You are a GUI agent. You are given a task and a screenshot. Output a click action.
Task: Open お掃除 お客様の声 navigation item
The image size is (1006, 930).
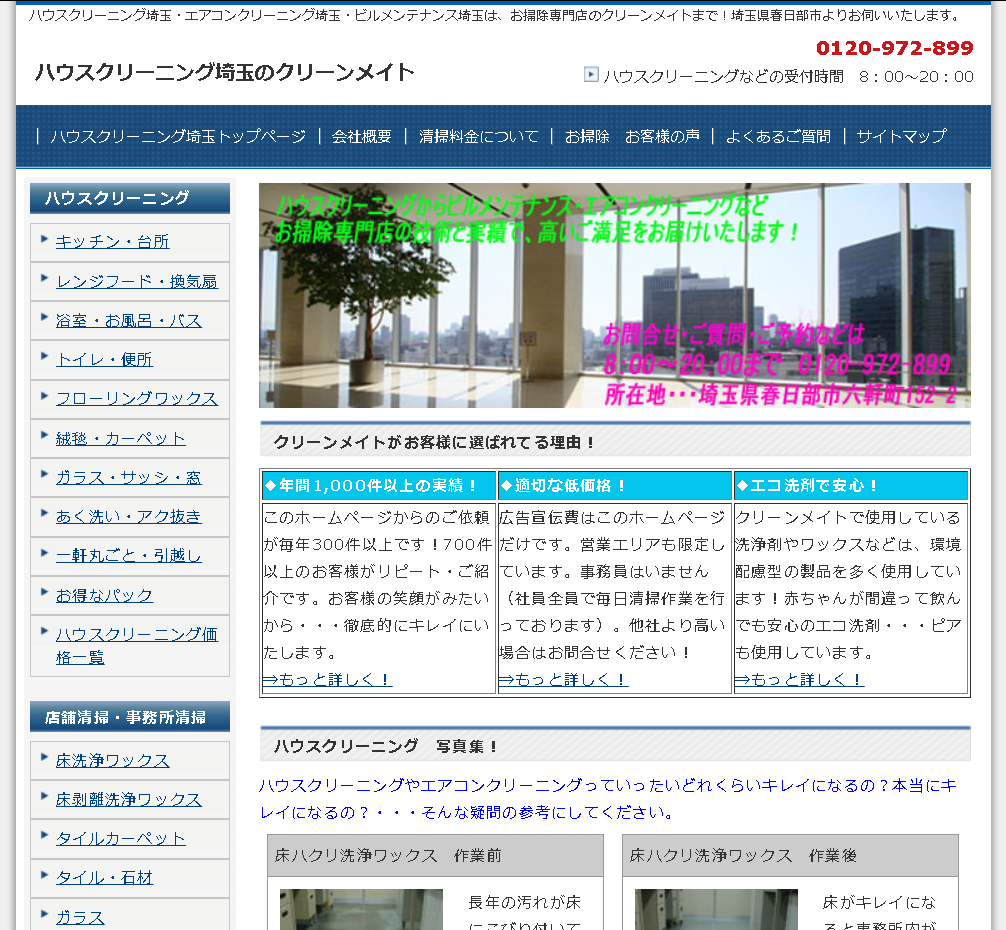[632, 136]
